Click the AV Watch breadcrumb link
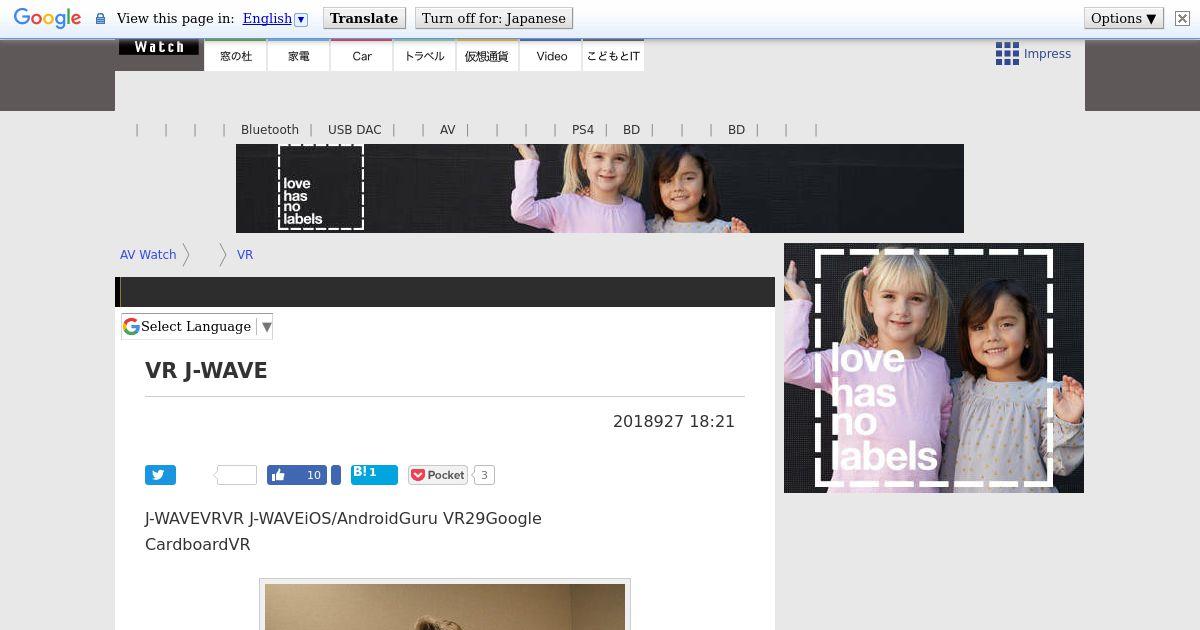This screenshot has width=1200, height=630. point(148,255)
